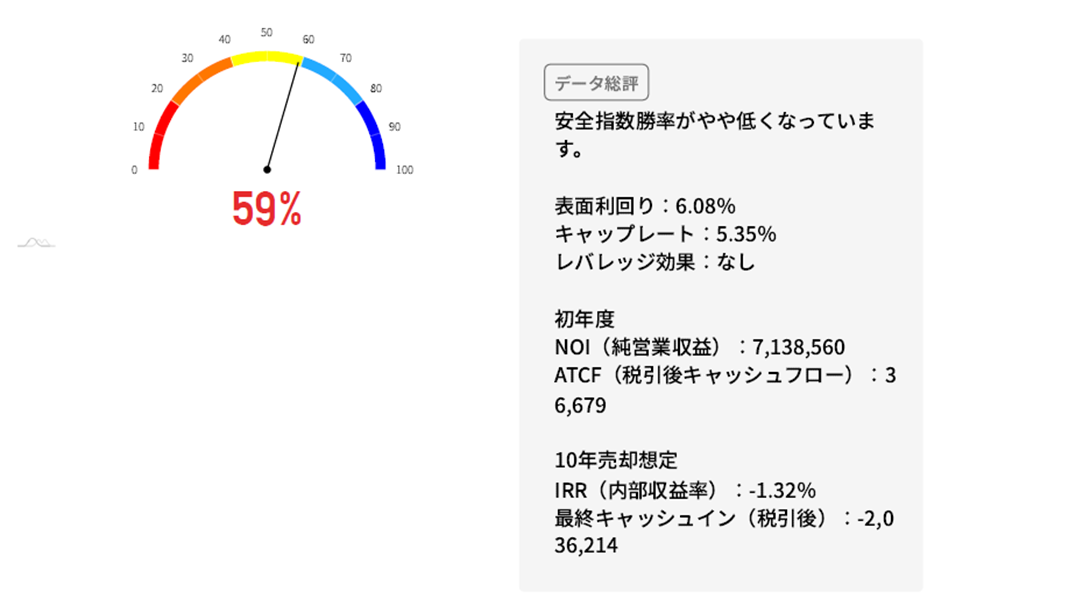Click the 10年売却想定 heading
This screenshot has height=597, width=1090.
point(616,461)
